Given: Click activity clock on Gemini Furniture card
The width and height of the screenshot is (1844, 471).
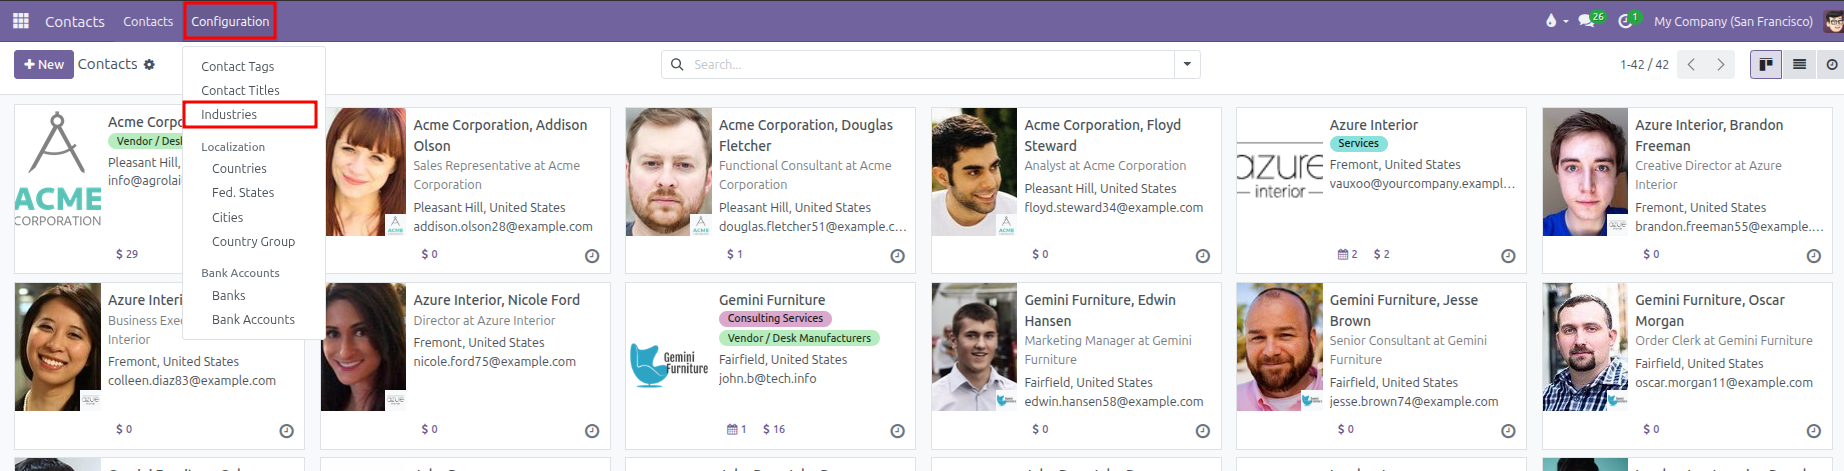Looking at the screenshot, I should 898,431.
